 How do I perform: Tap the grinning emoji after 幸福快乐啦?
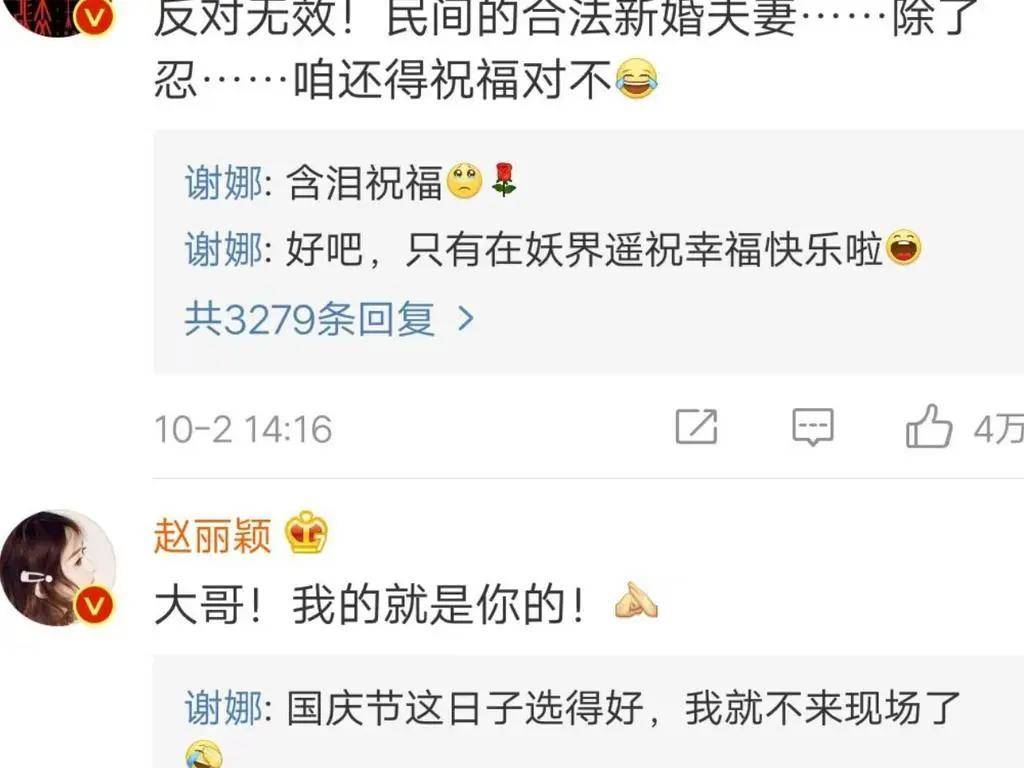pos(902,248)
